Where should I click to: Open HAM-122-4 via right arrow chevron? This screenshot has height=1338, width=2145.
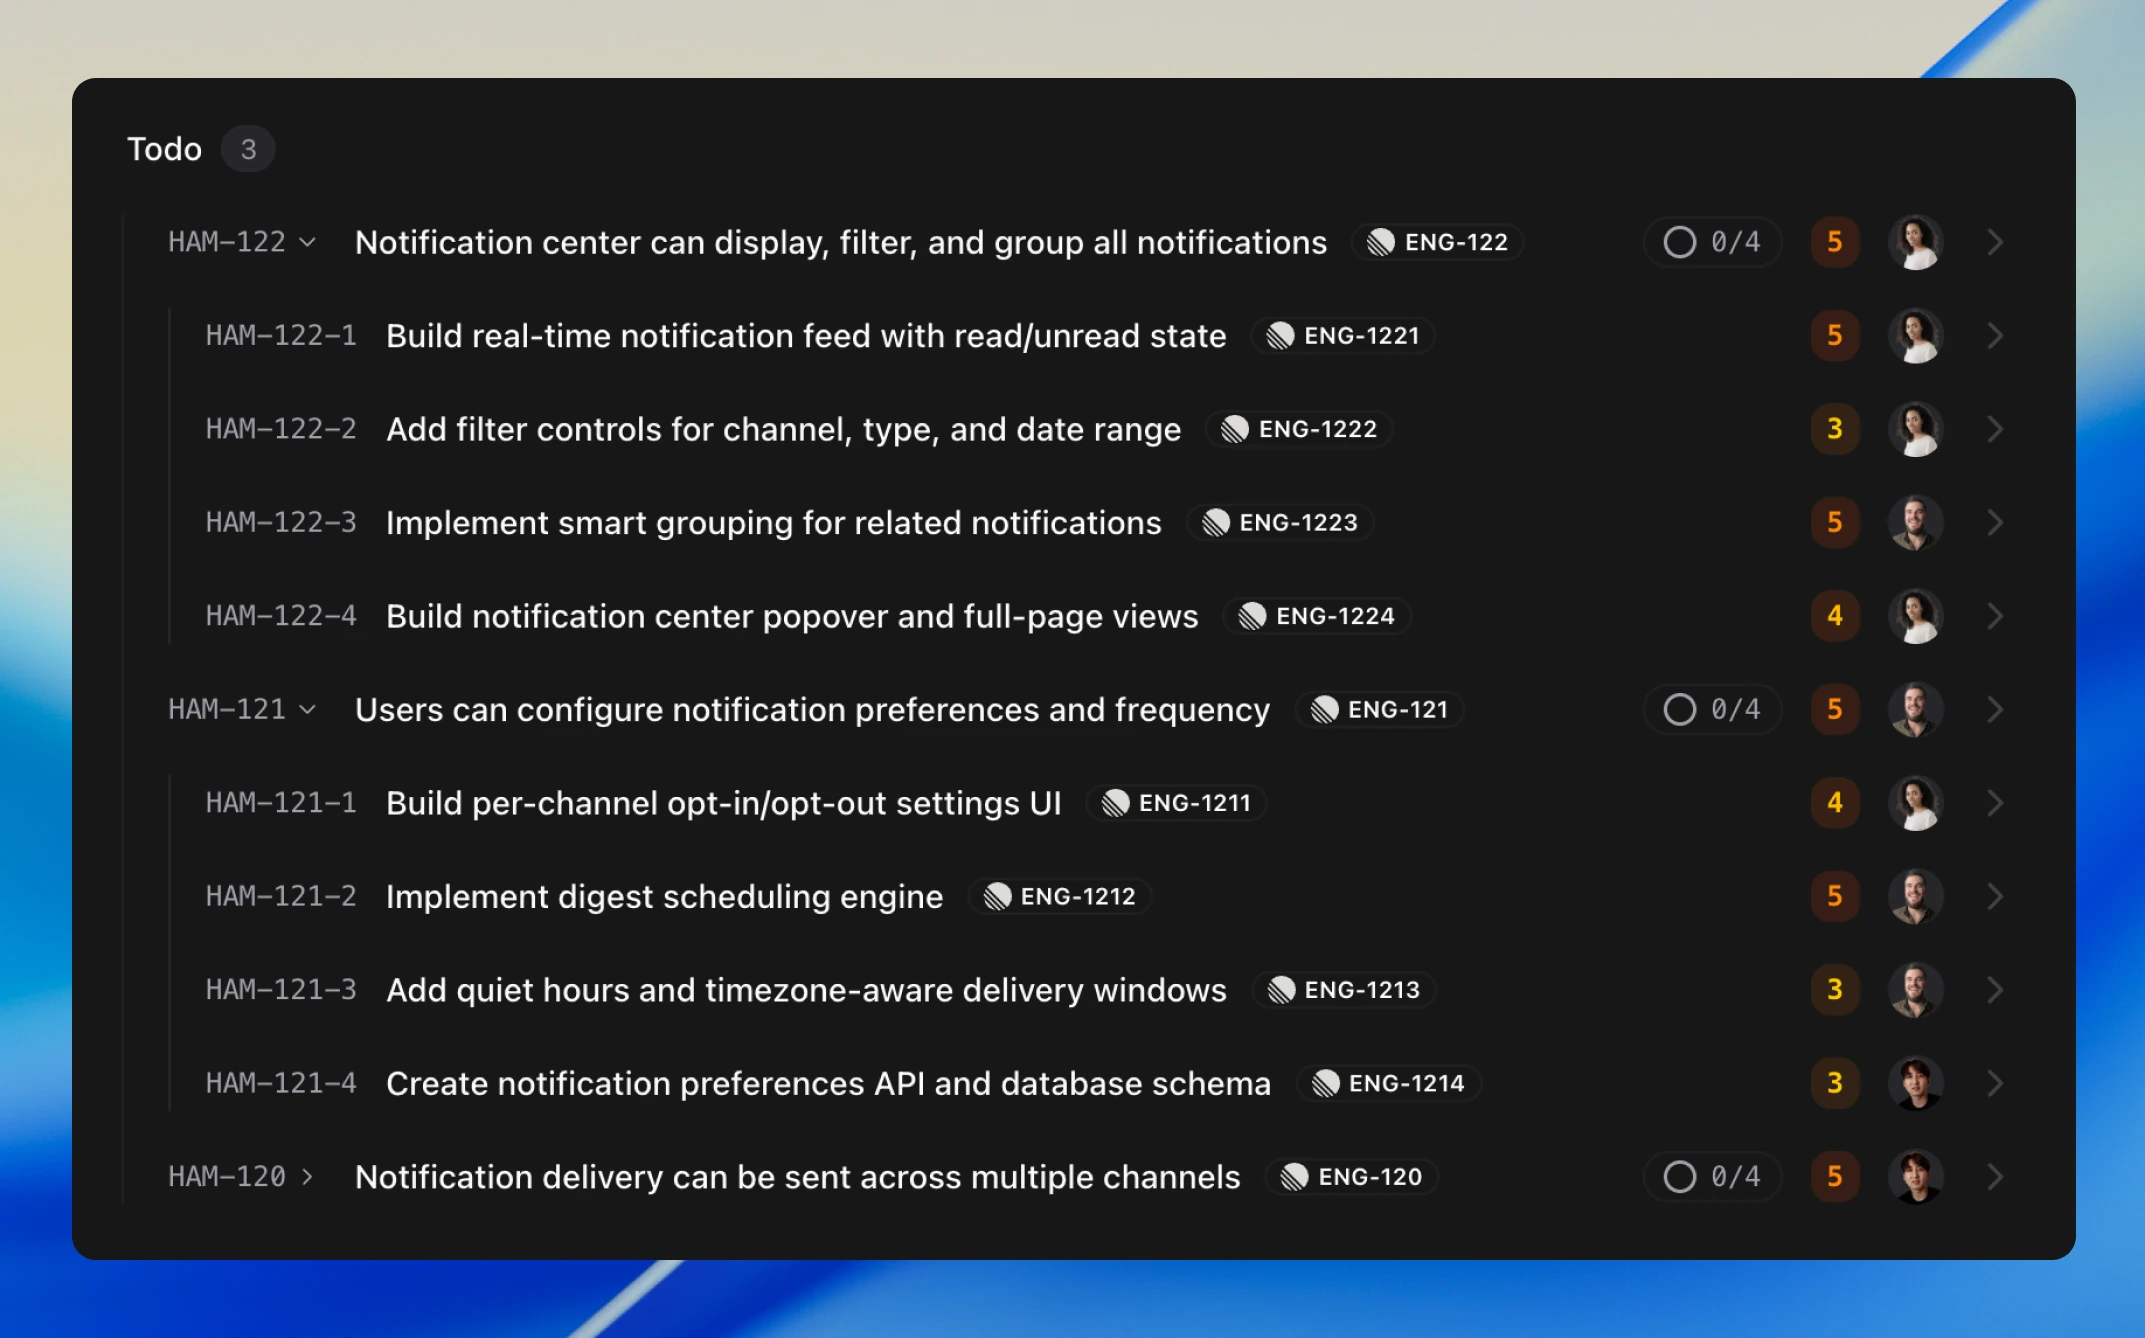(x=1995, y=616)
